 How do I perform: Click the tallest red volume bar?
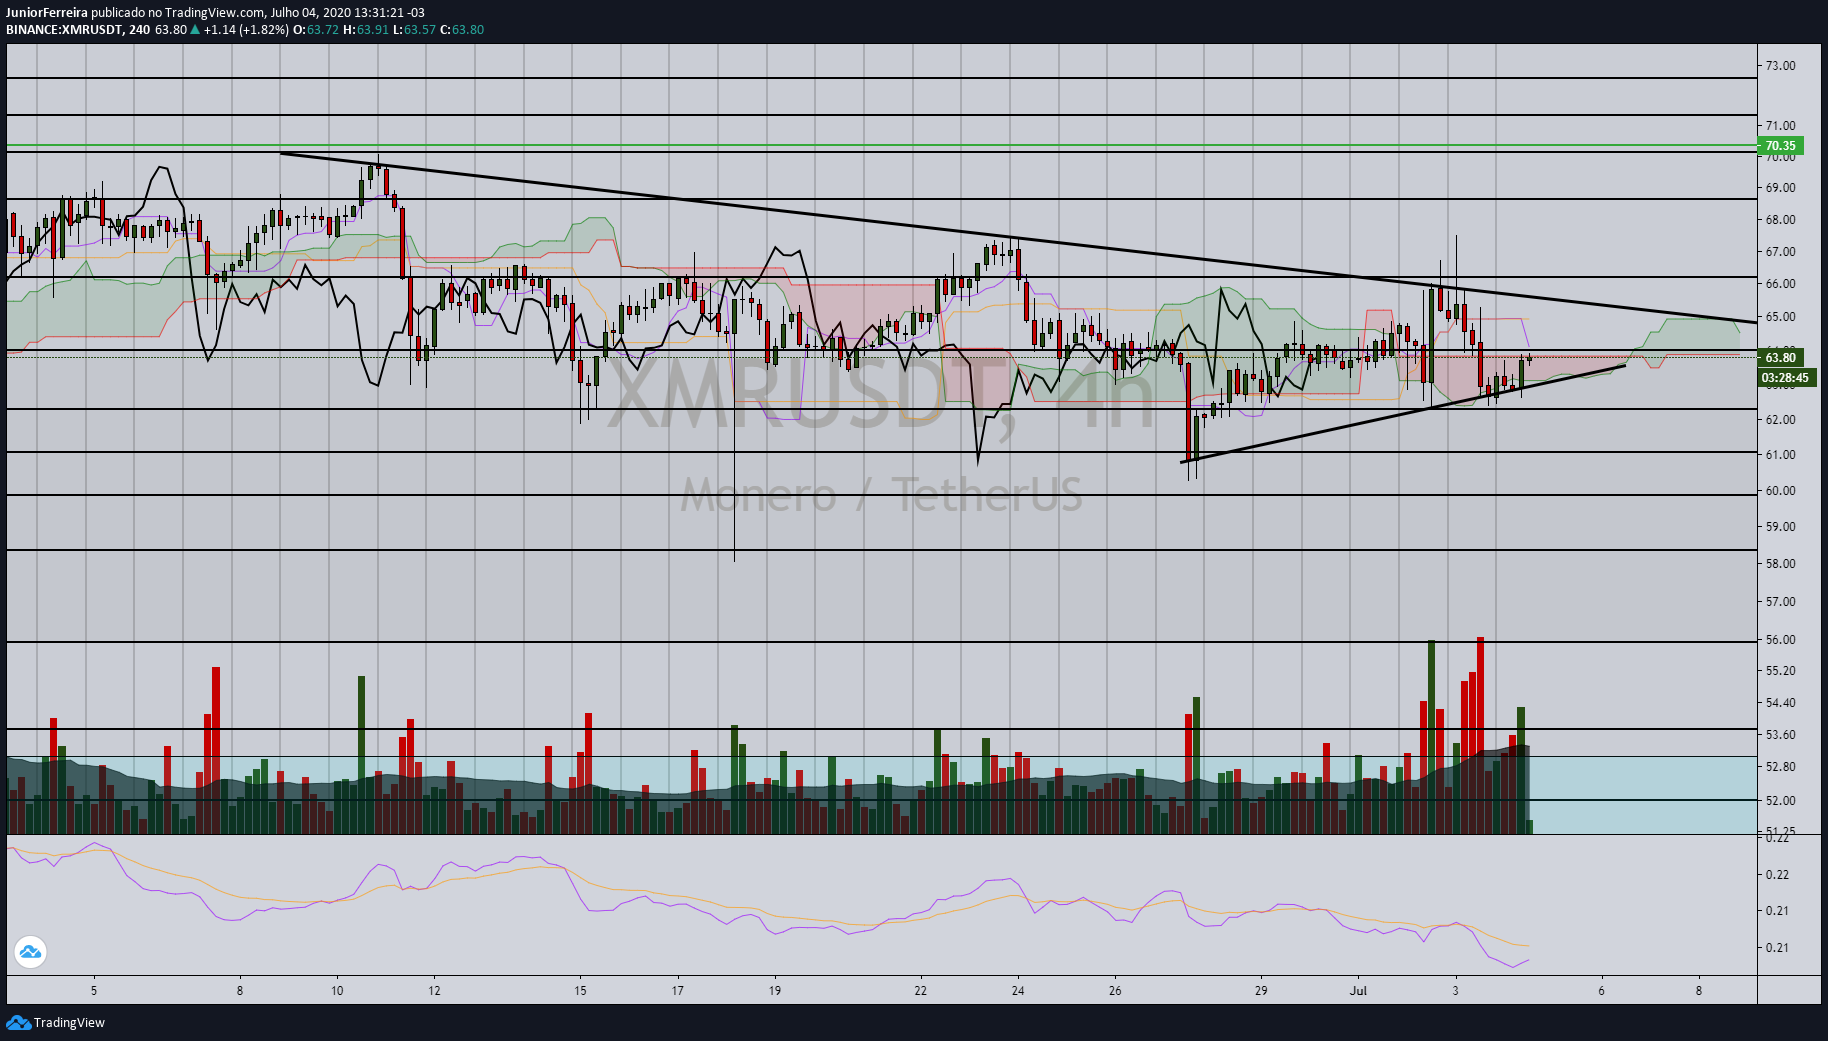(x=1480, y=735)
